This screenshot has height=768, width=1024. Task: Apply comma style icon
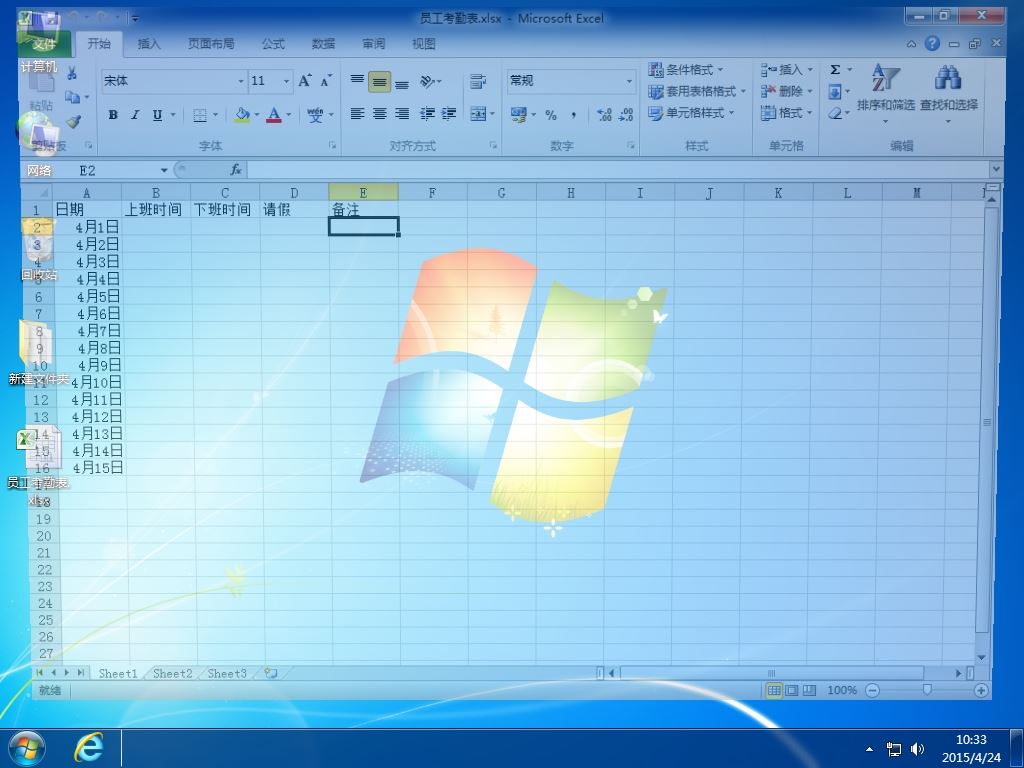tap(573, 115)
